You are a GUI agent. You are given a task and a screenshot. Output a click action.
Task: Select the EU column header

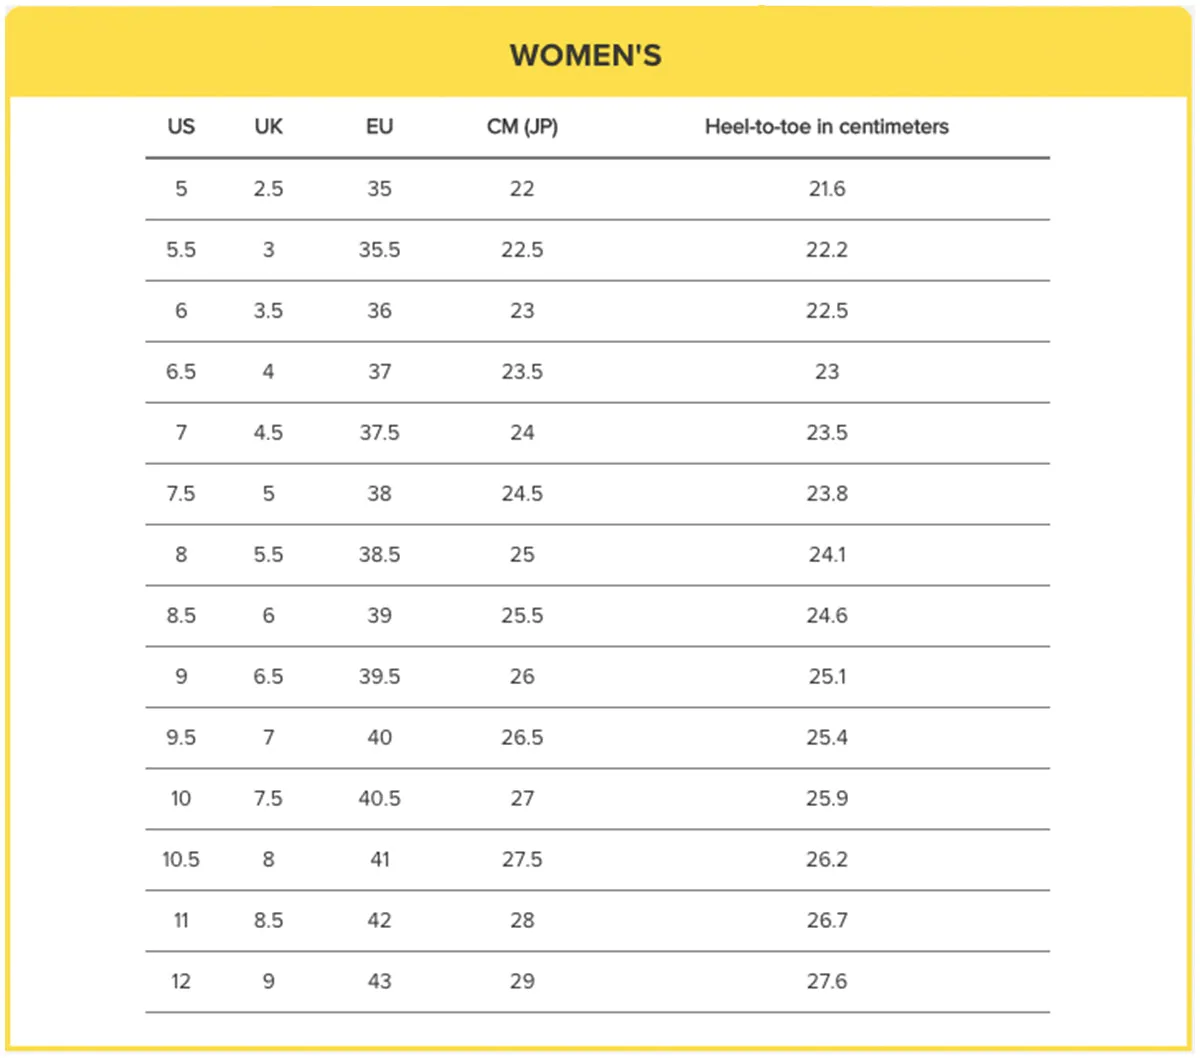coord(379,127)
